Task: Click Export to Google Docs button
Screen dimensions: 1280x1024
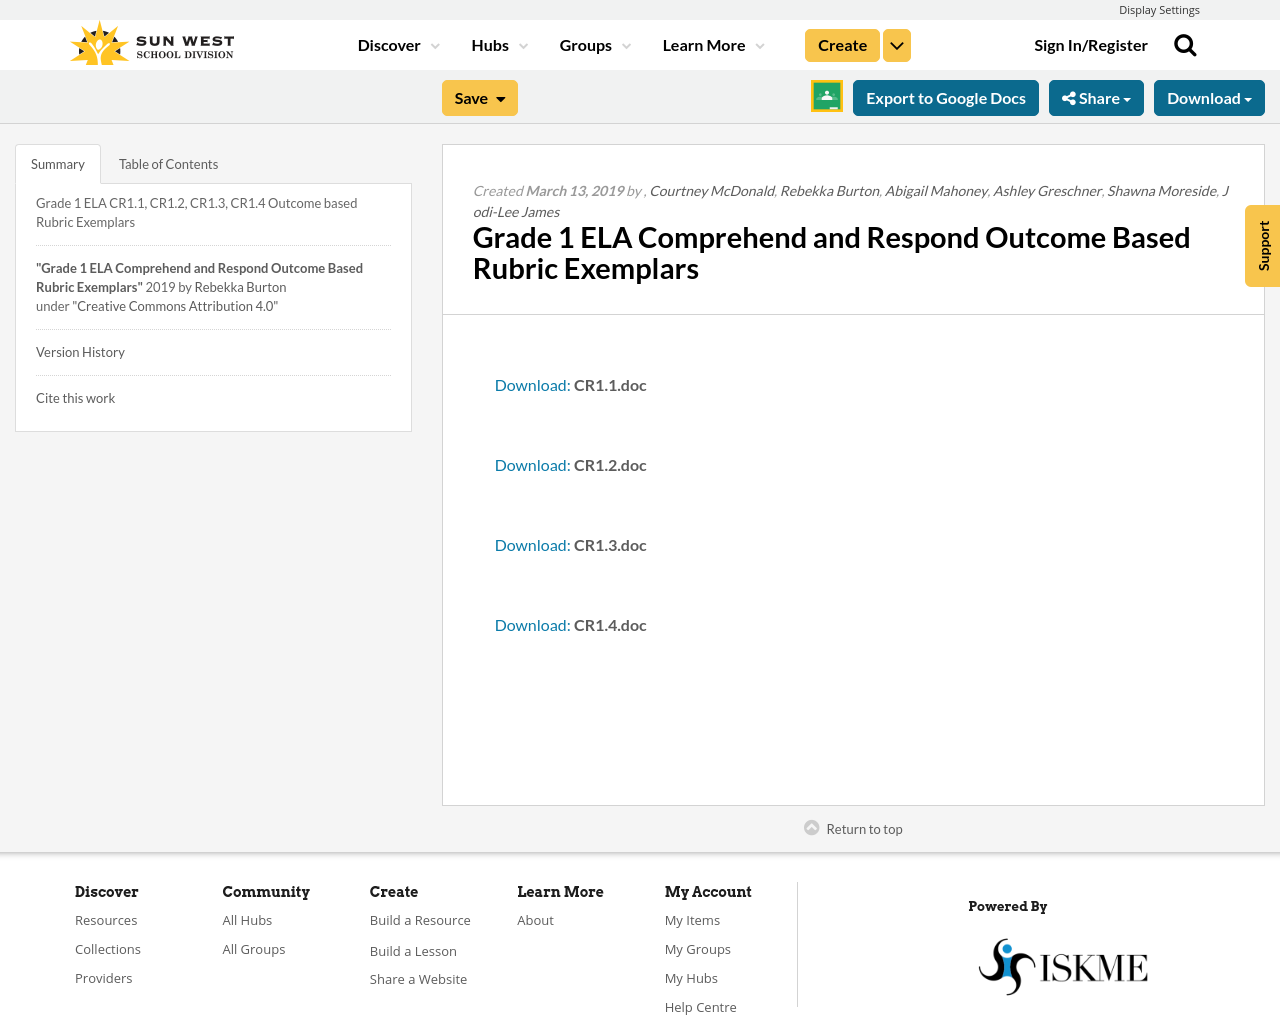Action: pyautogui.click(x=945, y=98)
